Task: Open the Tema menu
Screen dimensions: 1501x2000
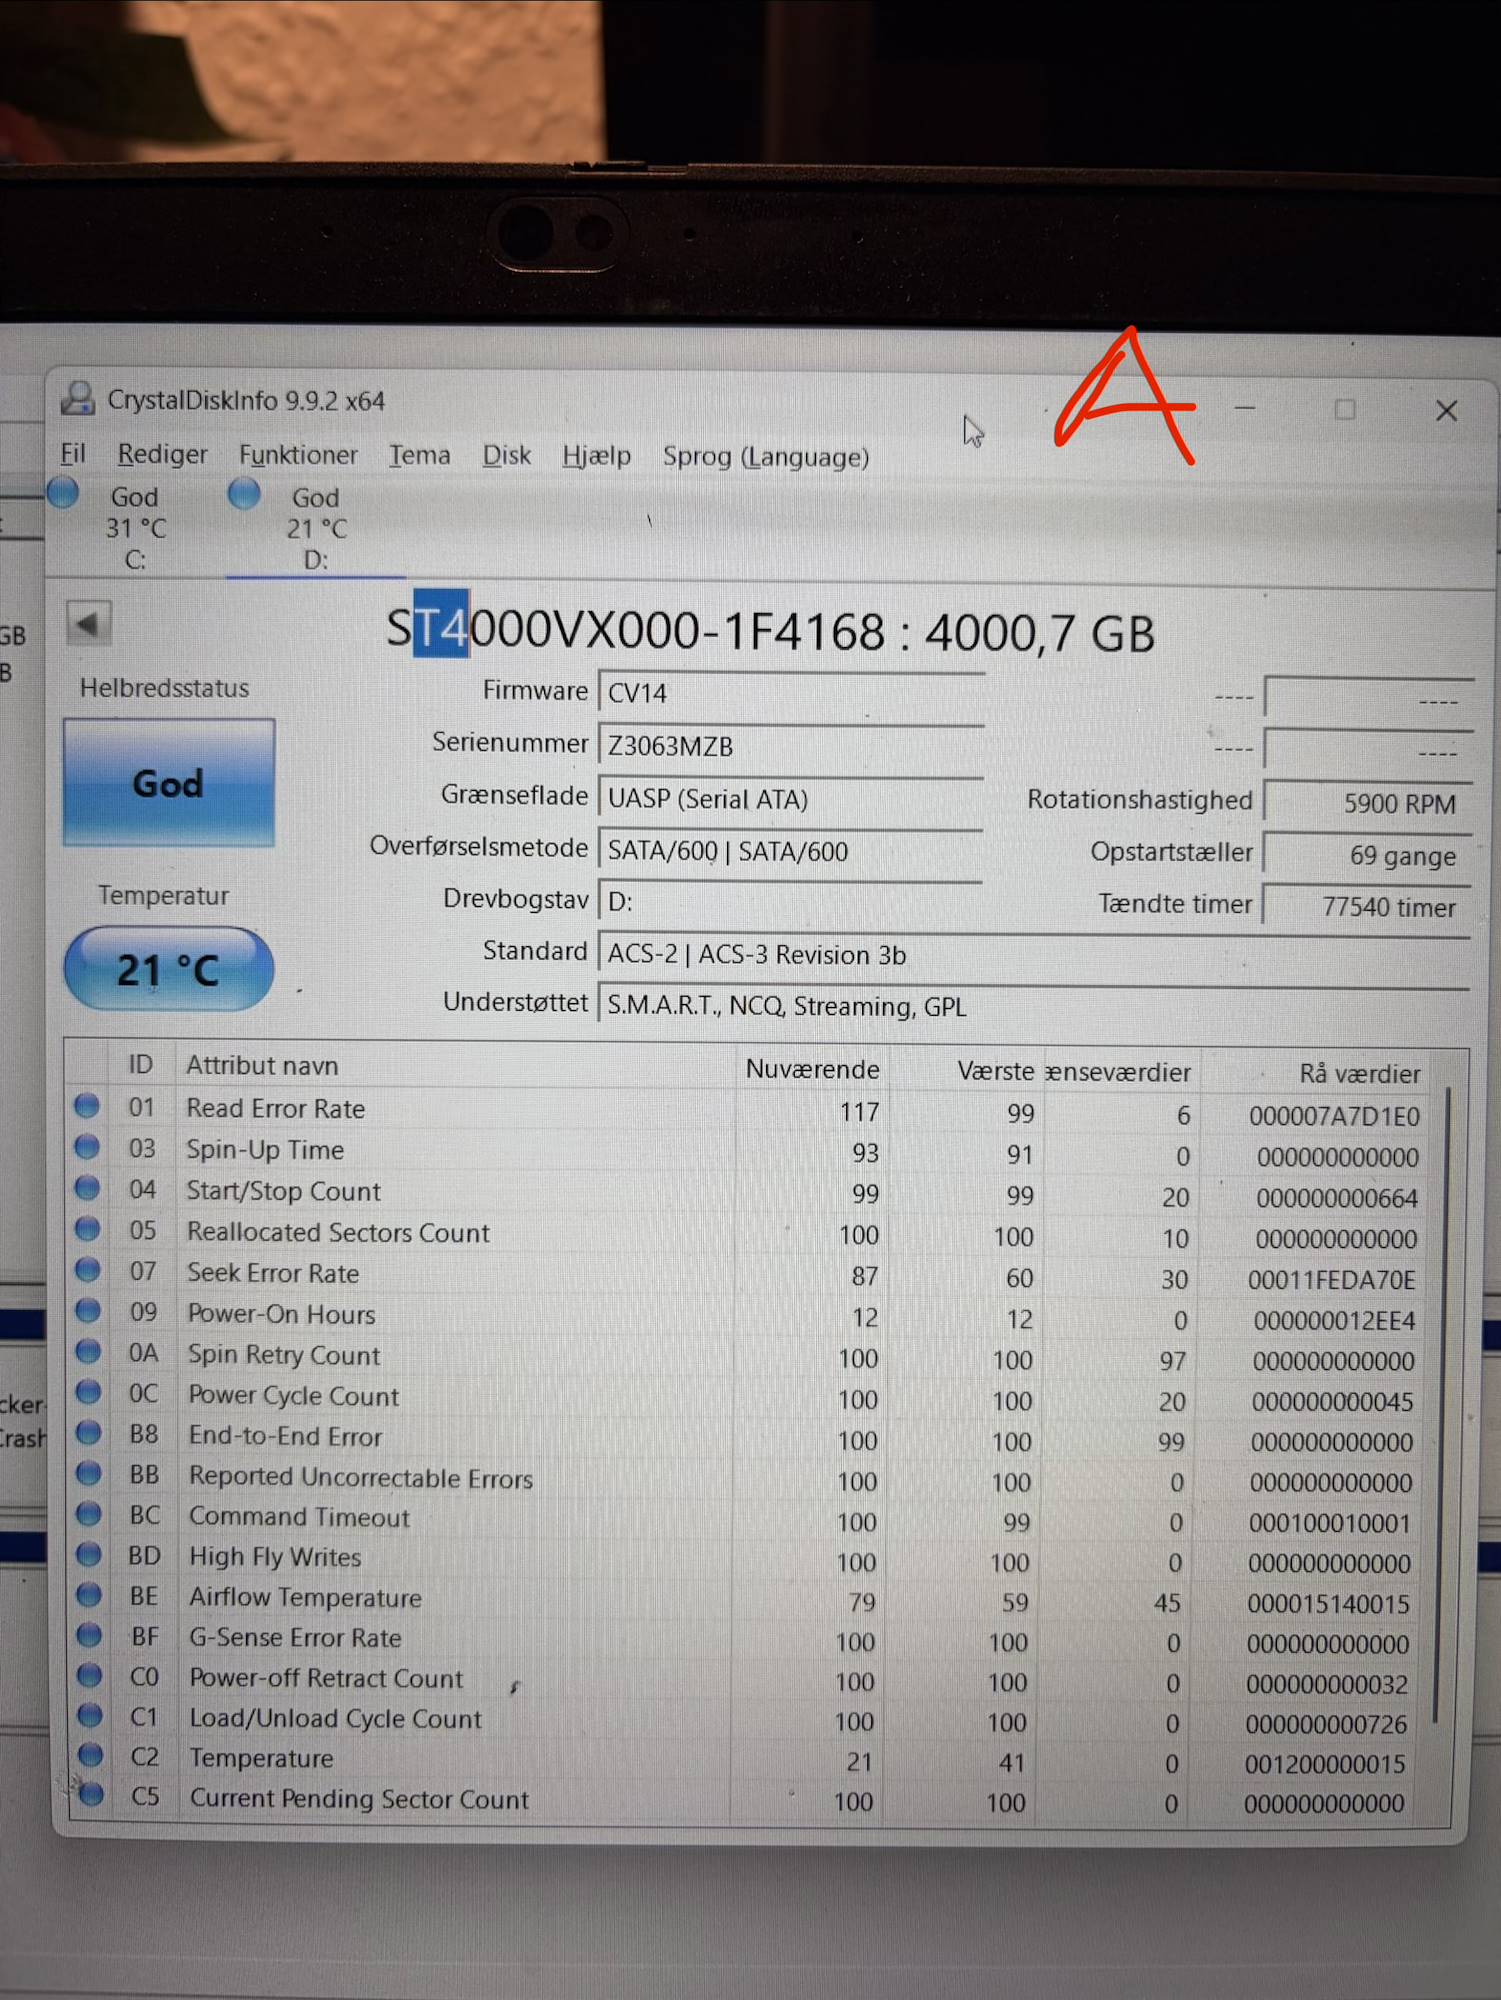Action: (419, 456)
